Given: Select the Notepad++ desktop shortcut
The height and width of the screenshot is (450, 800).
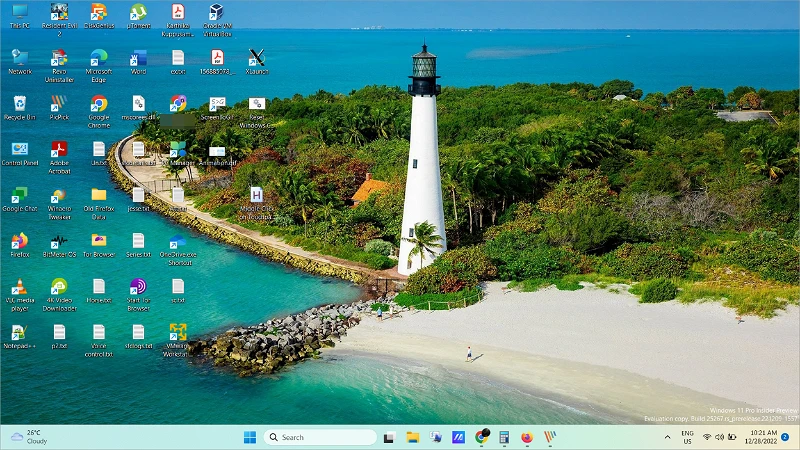Looking at the screenshot, I should (20, 337).
